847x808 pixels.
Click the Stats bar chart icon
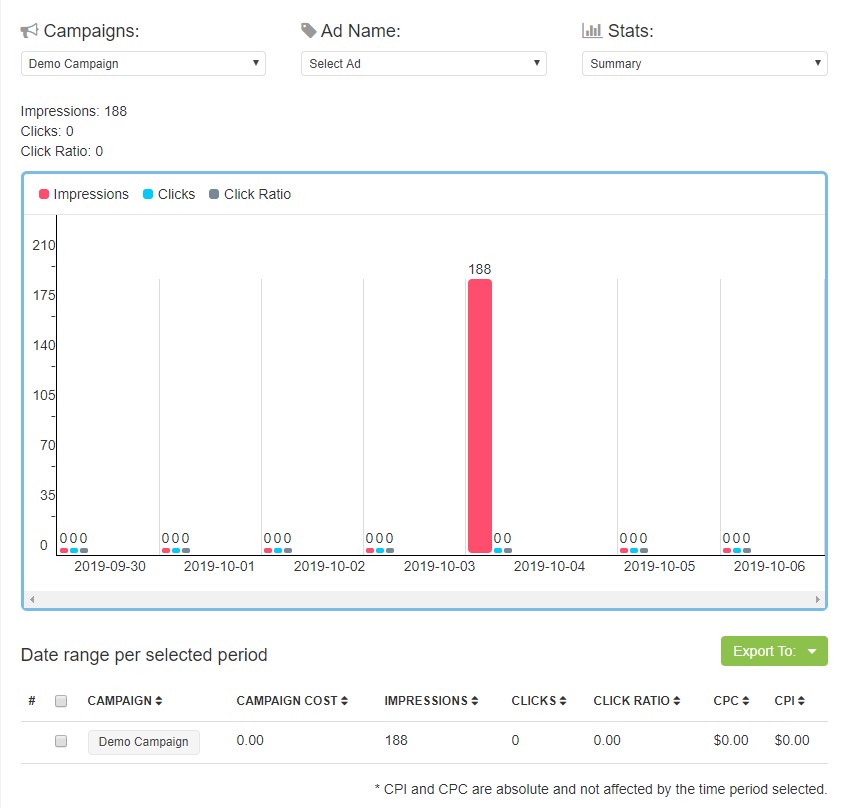pyautogui.click(x=591, y=31)
